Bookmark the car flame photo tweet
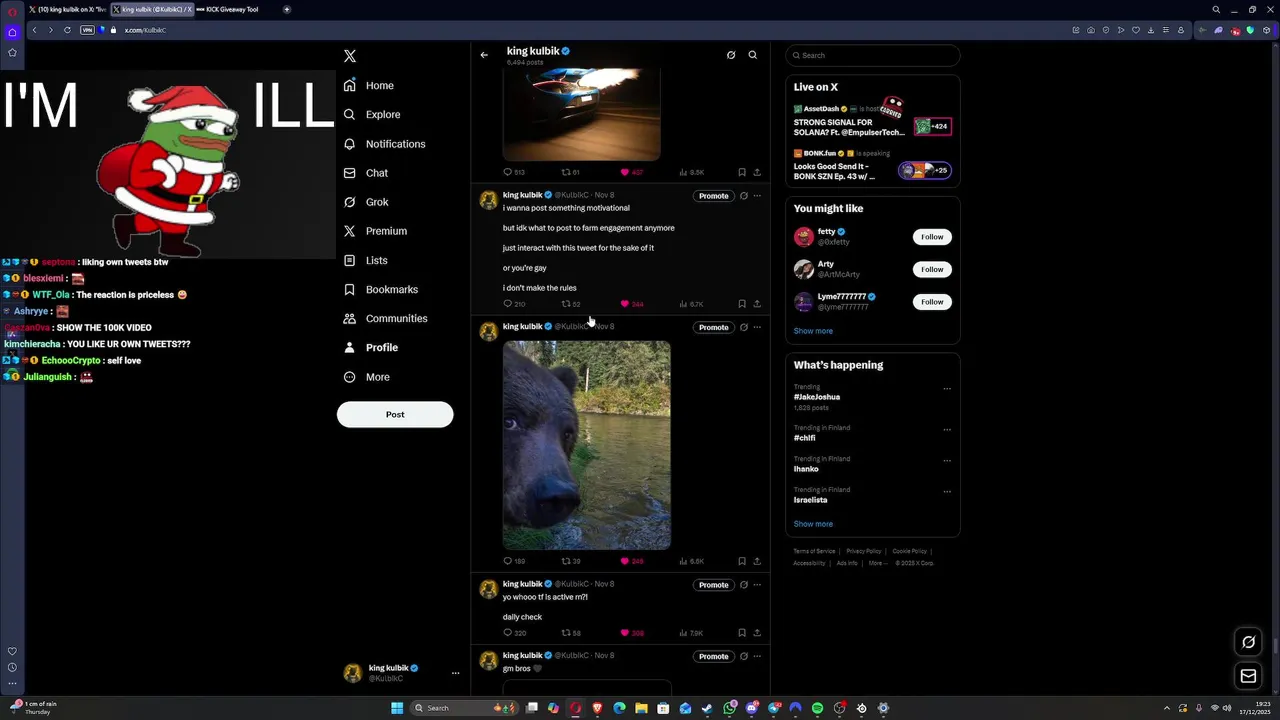 pyautogui.click(x=741, y=172)
